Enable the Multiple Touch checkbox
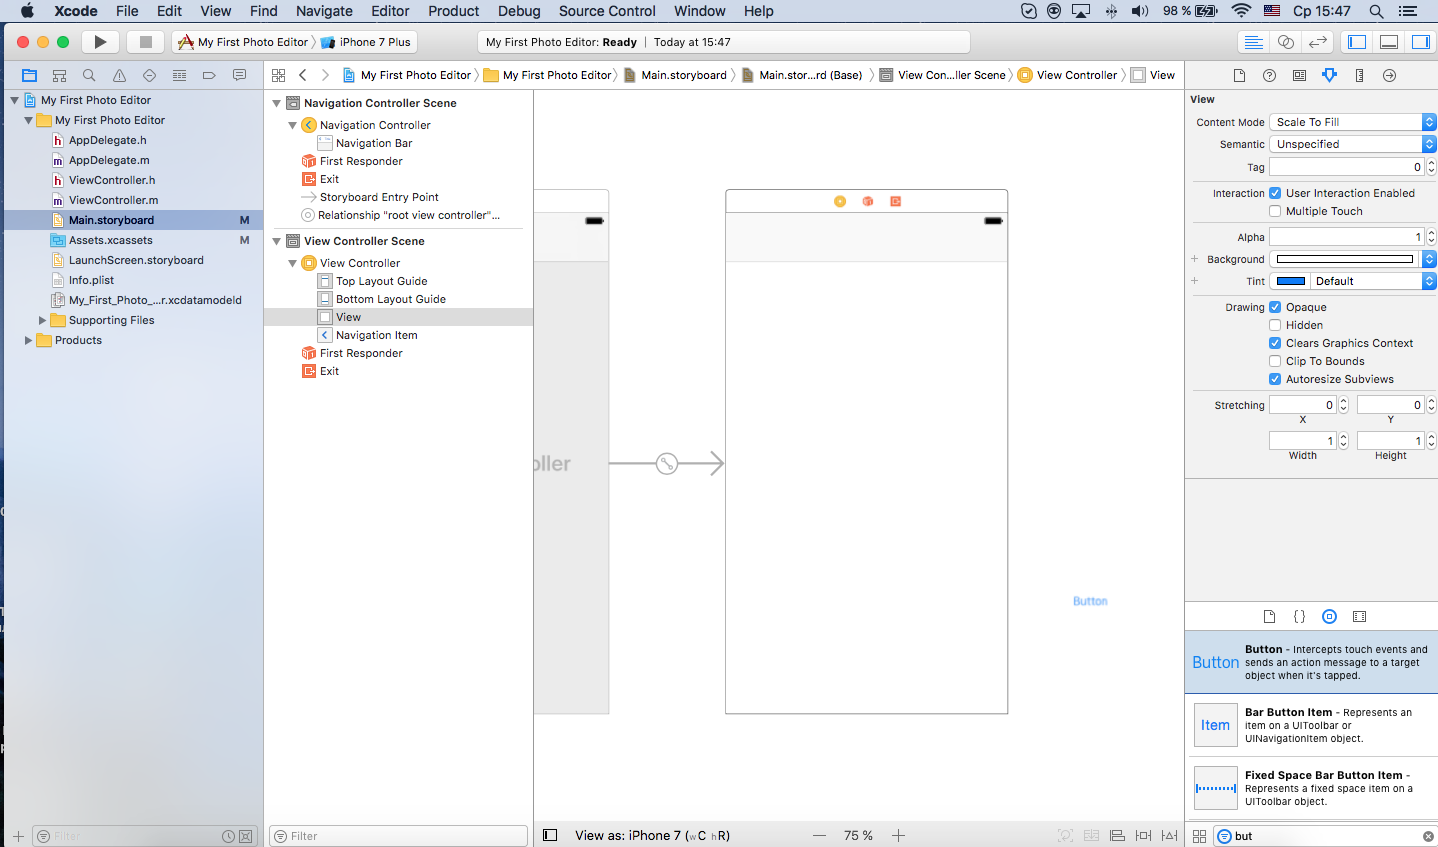The image size is (1438, 847). [x=1275, y=211]
